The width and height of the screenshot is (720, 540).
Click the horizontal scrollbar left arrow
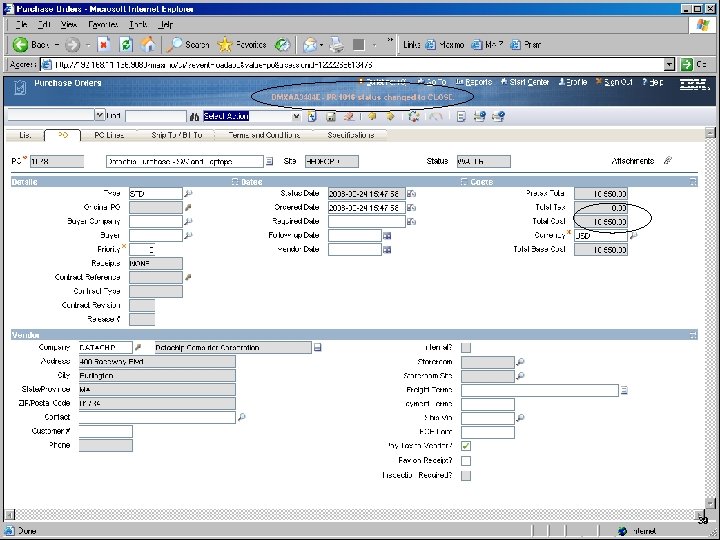9,514
